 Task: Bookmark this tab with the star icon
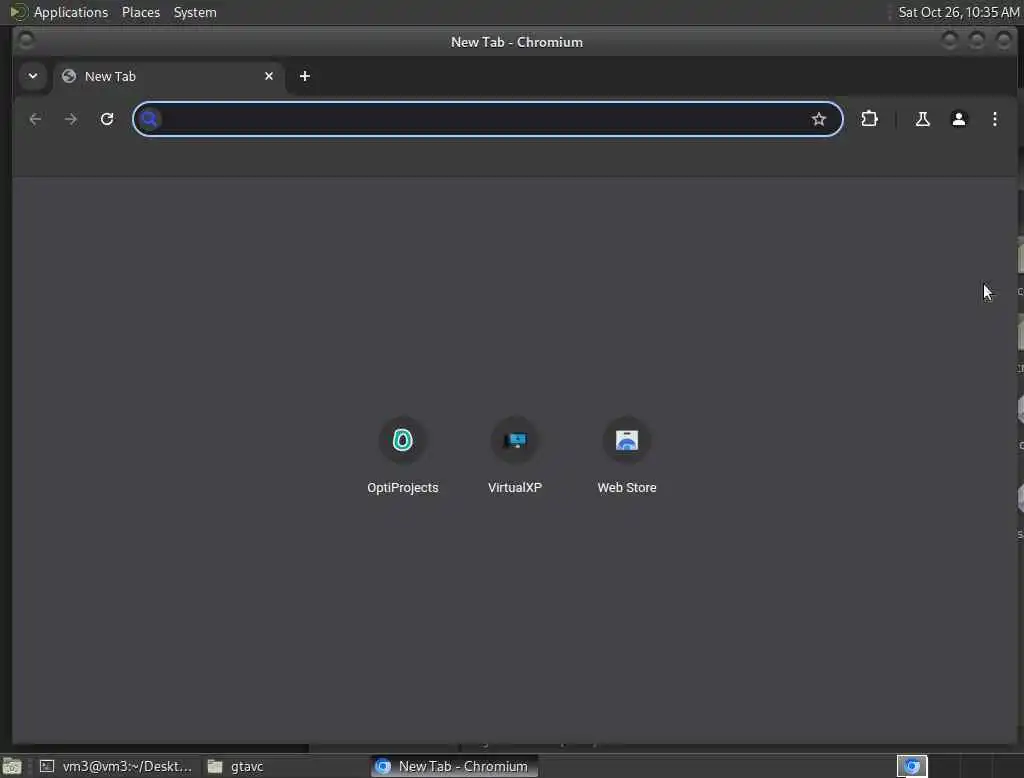click(819, 119)
